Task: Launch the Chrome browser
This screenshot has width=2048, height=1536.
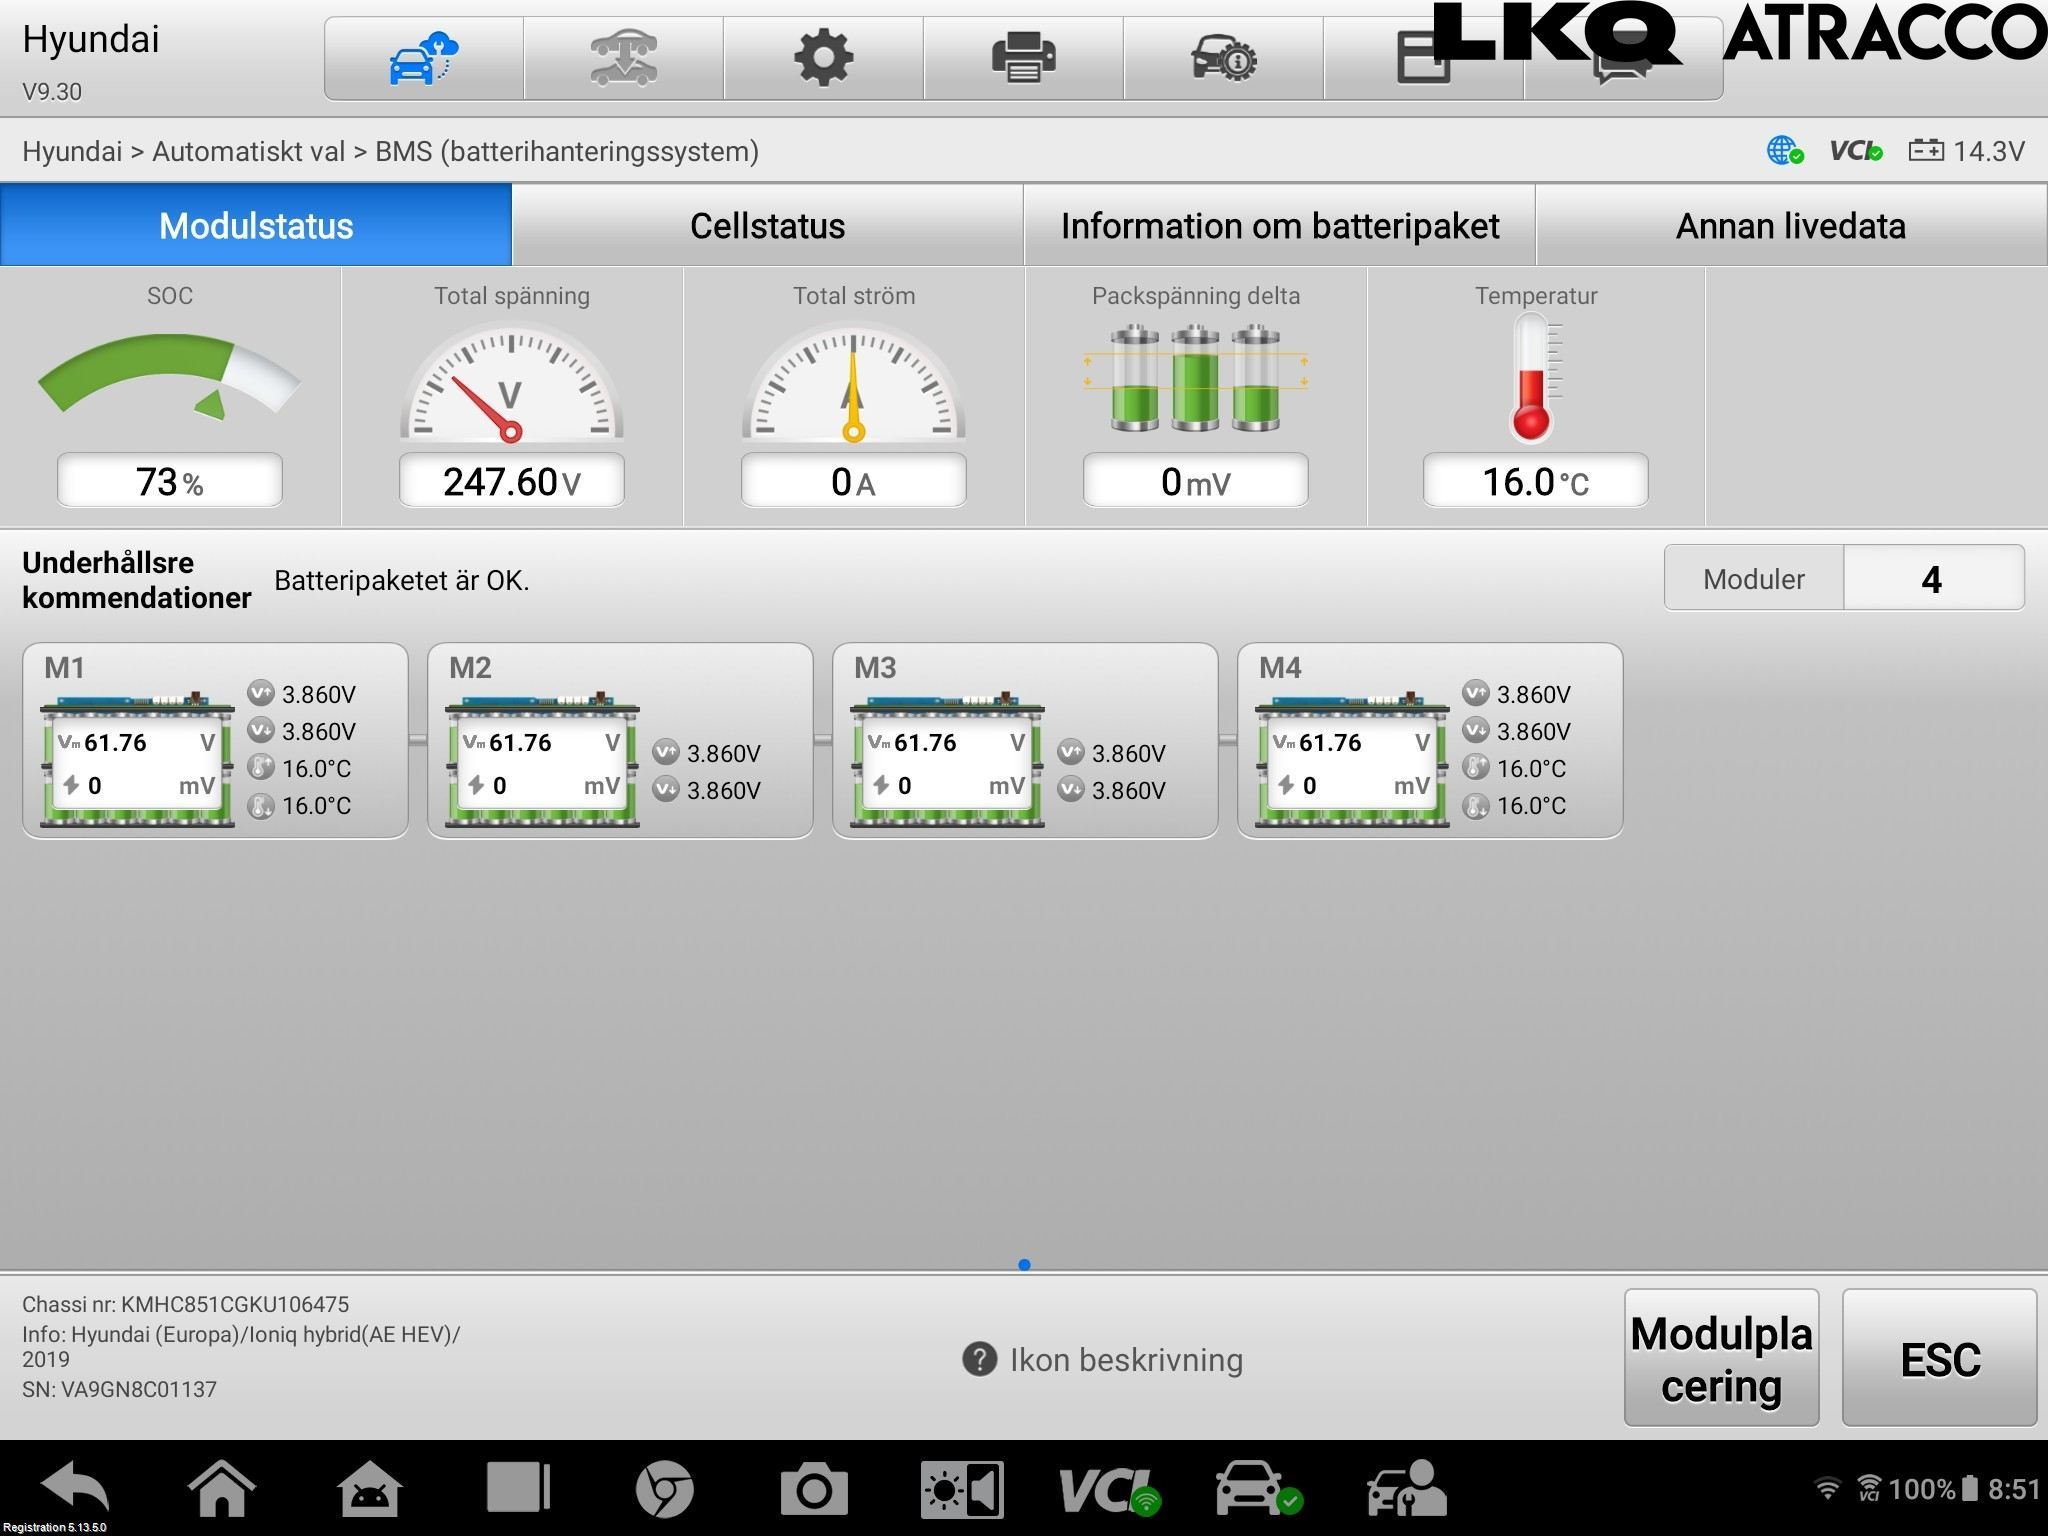Action: [665, 1488]
